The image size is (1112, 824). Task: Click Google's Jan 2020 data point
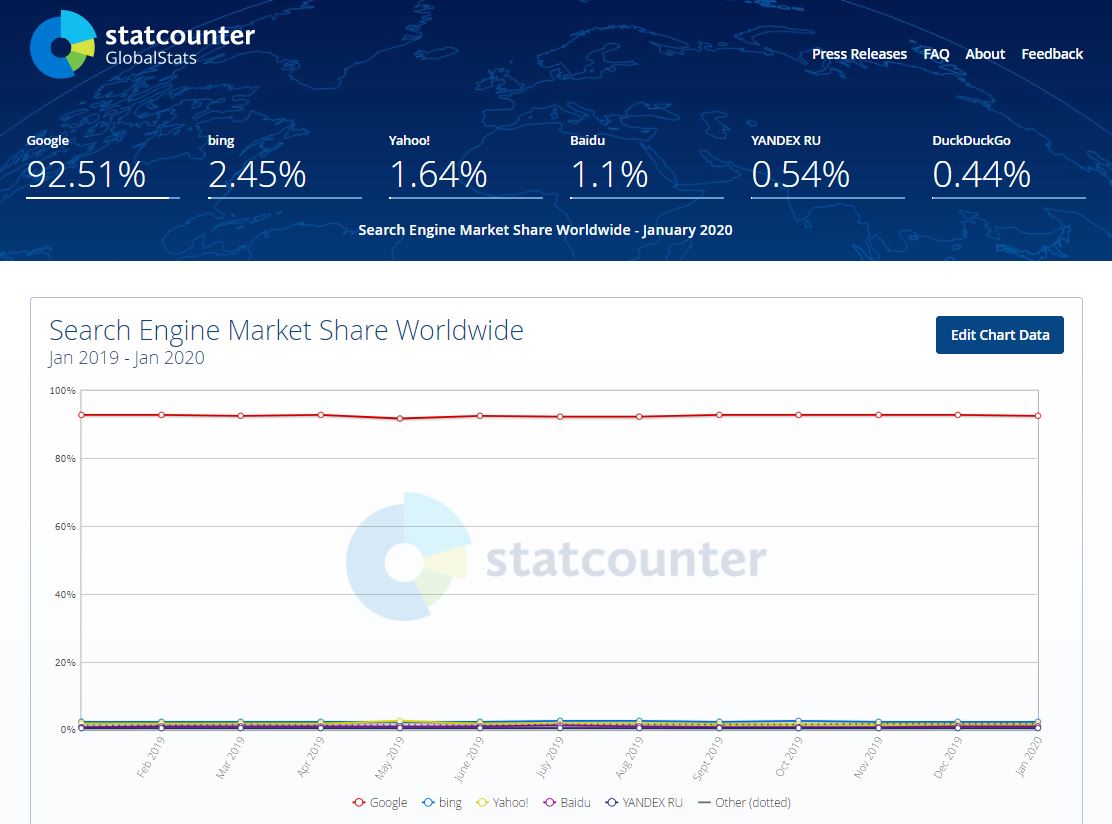(1038, 416)
